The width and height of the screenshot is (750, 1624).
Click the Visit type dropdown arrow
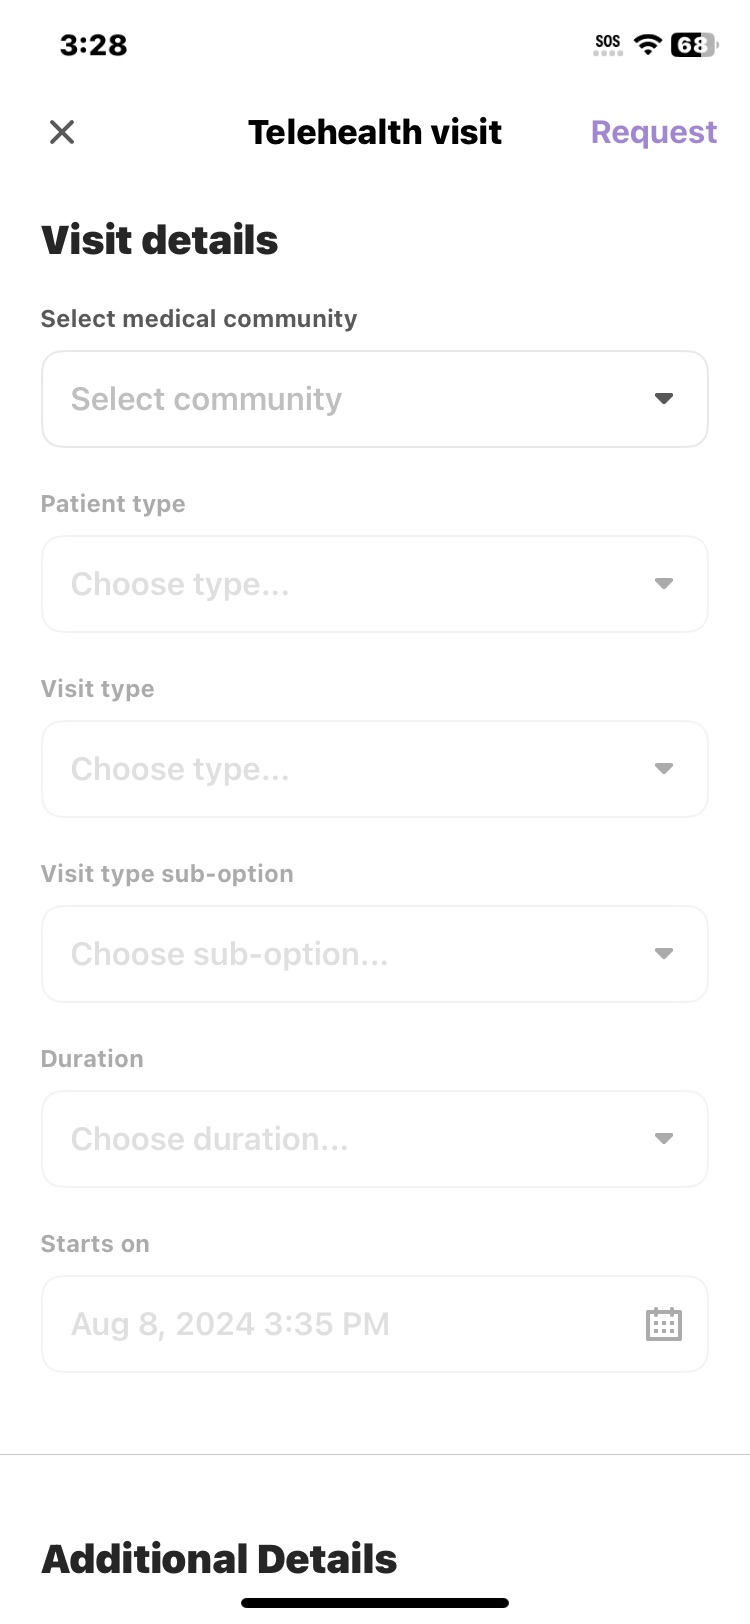(x=664, y=769)
